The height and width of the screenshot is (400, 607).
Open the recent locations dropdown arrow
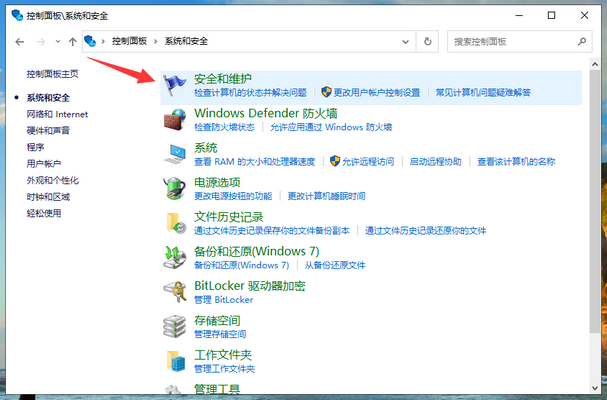pyautogui.click(x=57, y=42)
